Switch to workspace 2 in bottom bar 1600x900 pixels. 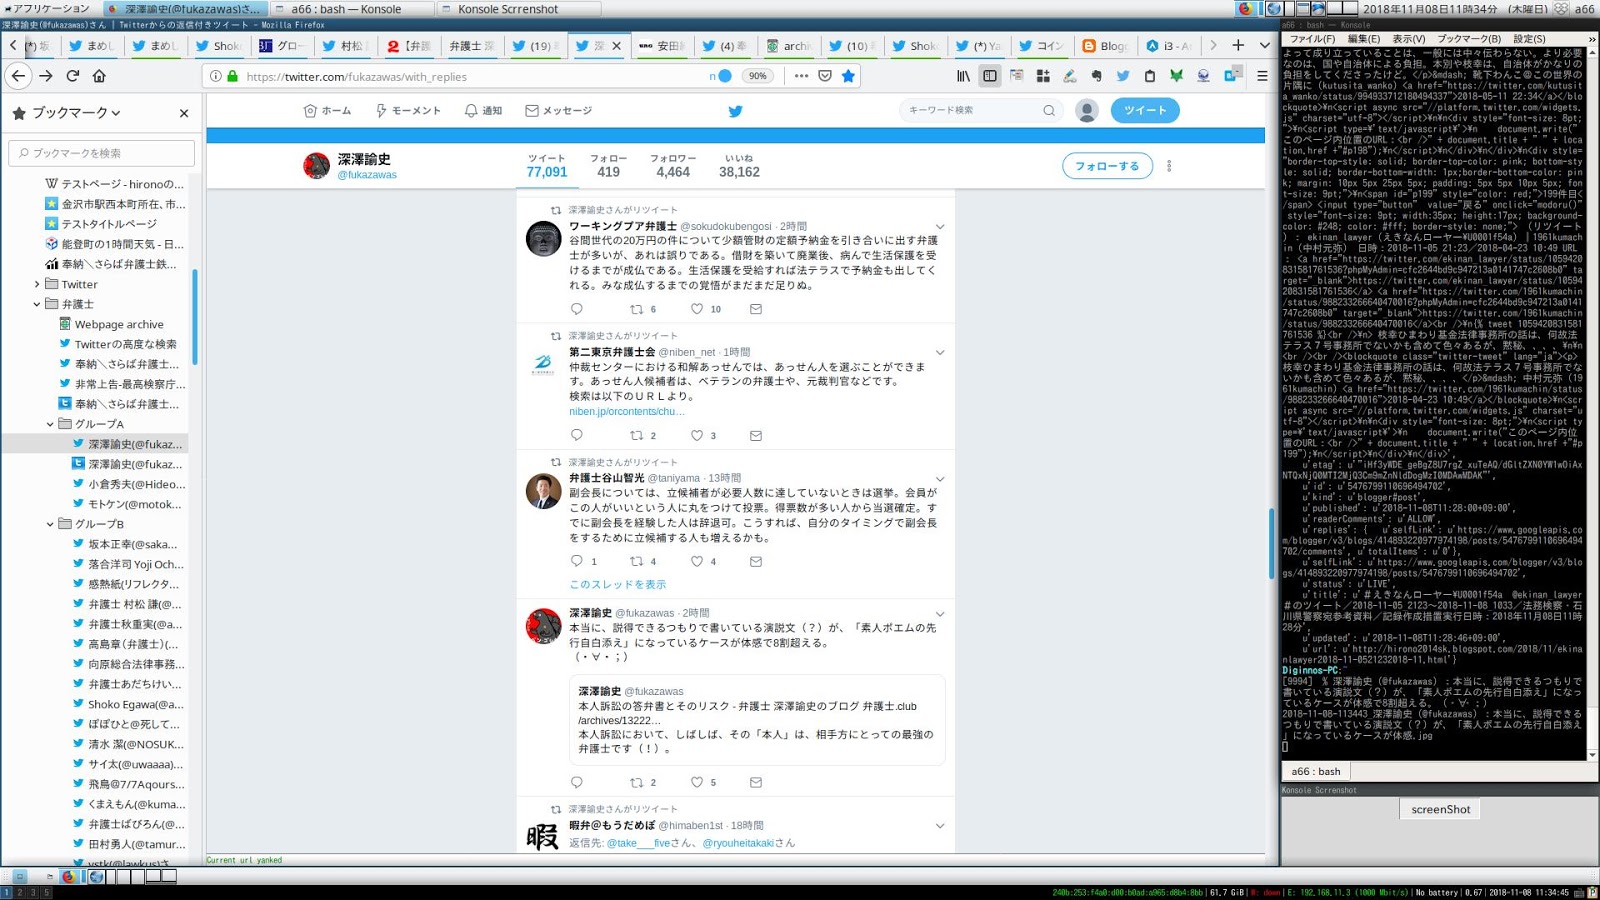tap(19, 892)
